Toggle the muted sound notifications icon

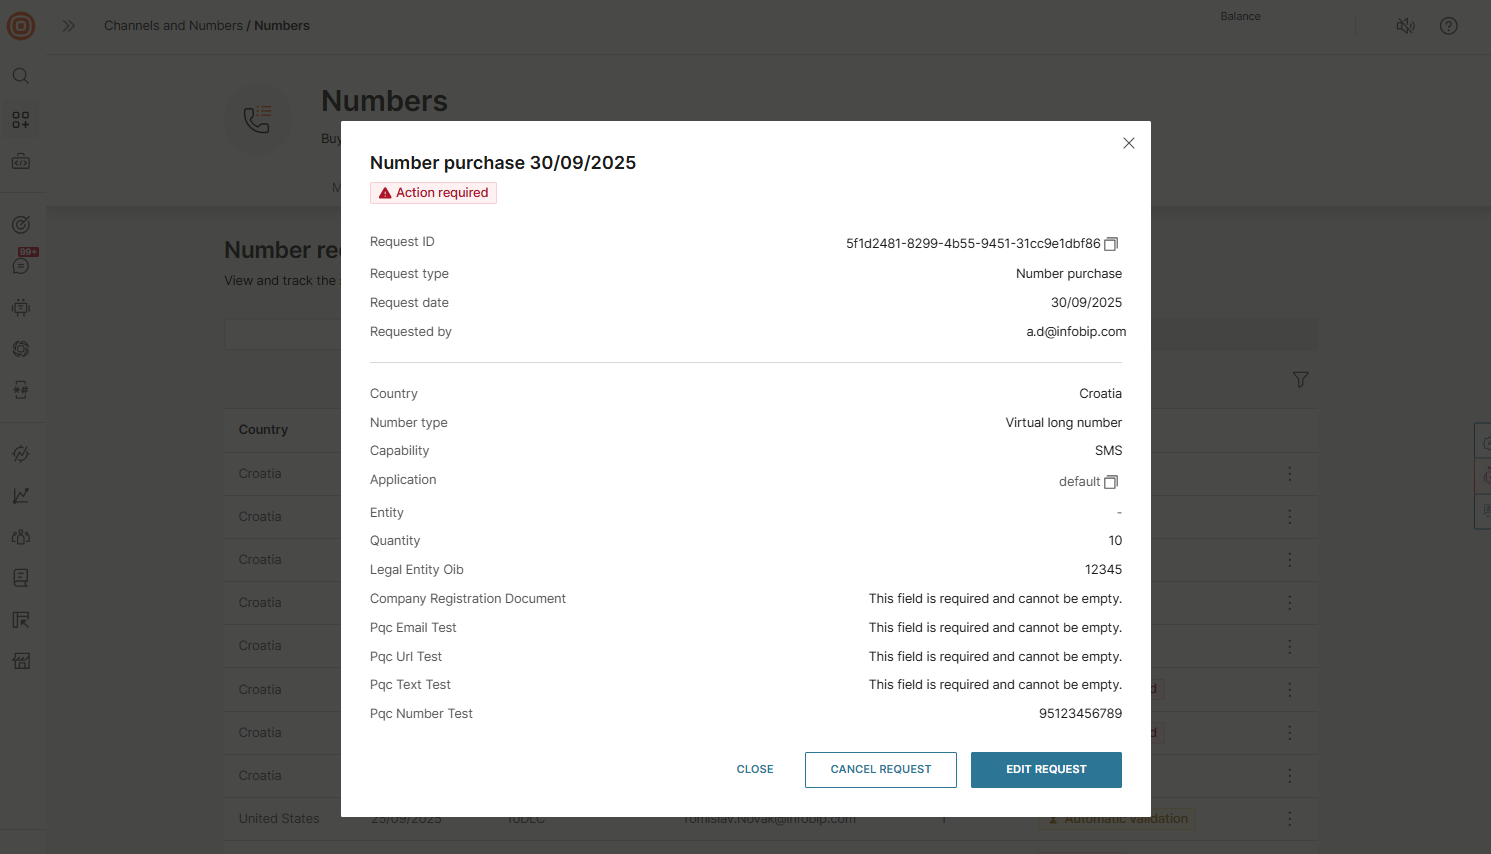point(1405,26)
